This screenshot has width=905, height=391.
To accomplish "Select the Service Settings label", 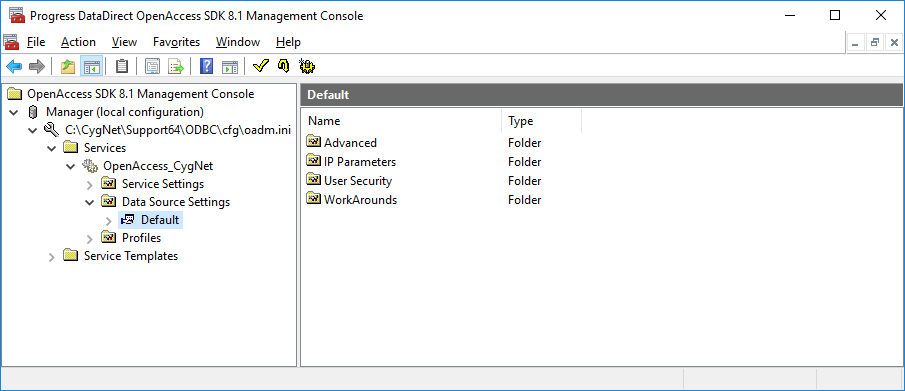I will pyautogui.click(x=163, y=184).
